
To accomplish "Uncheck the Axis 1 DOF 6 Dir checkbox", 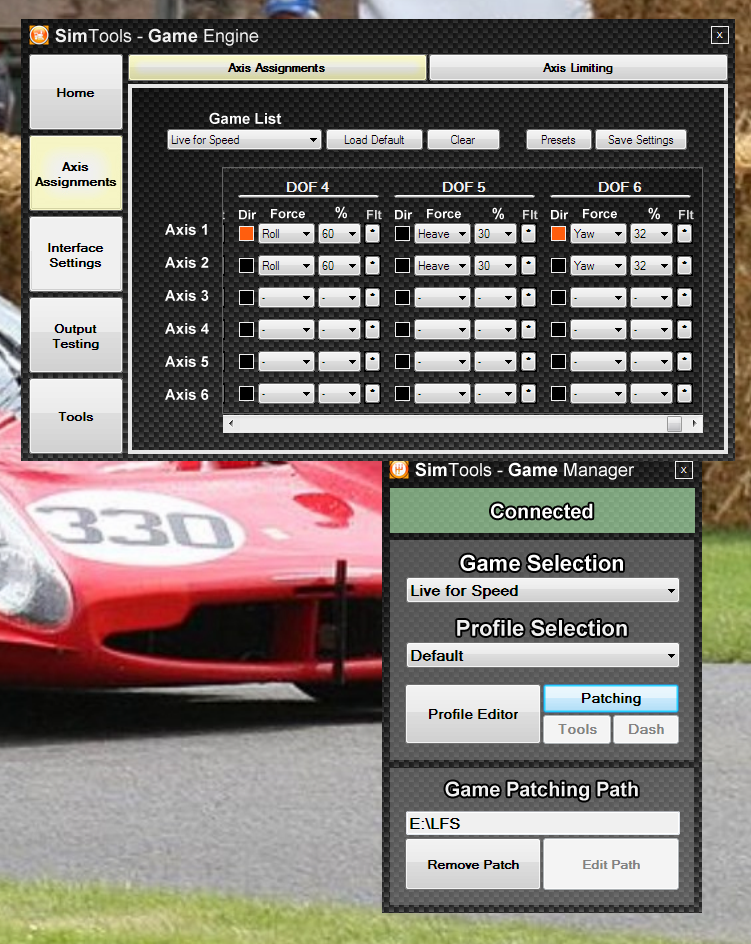I will [x=558, y=234].
